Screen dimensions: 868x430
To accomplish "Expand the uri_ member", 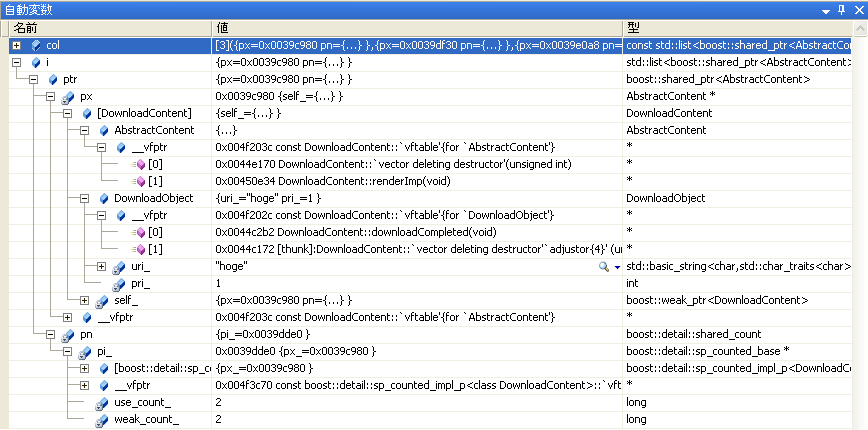I will pyautogui.click(x=101, y=266).
